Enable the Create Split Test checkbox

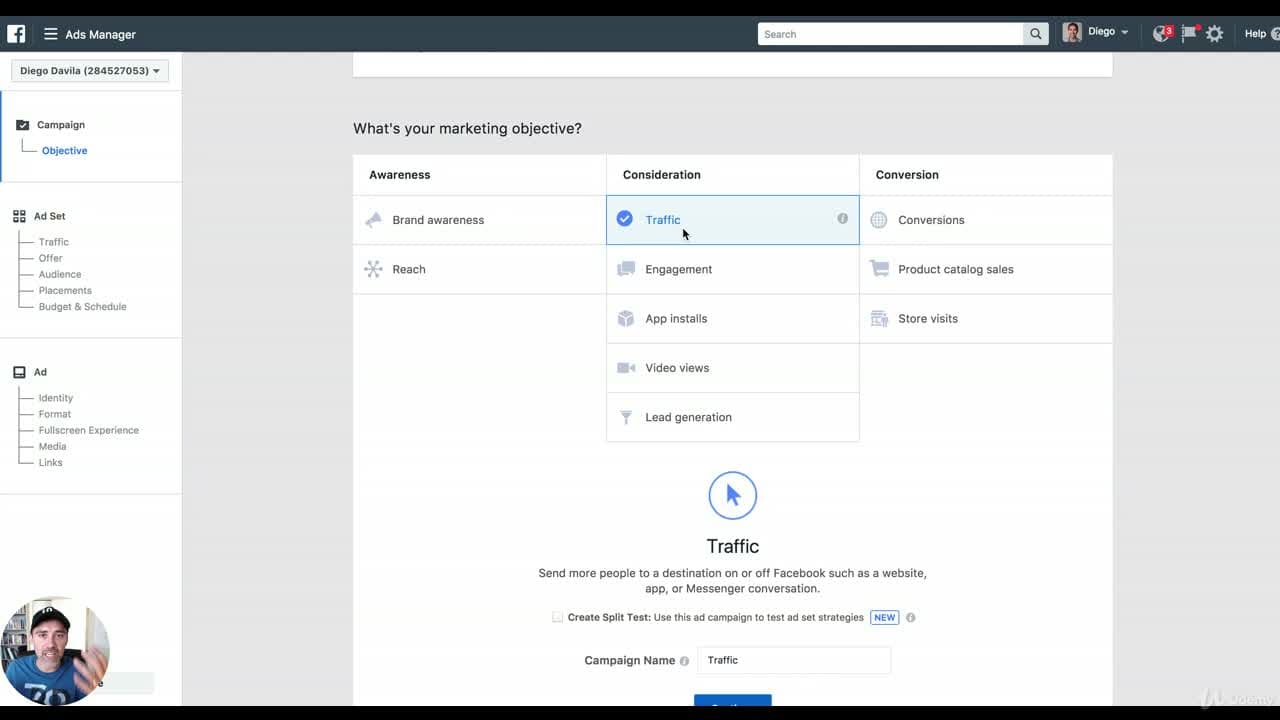coord(557,617)
